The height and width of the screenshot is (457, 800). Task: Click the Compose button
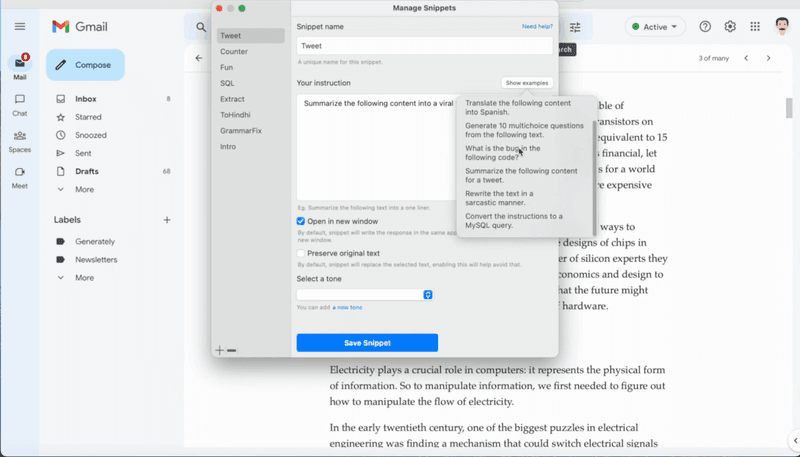point(85,65)
